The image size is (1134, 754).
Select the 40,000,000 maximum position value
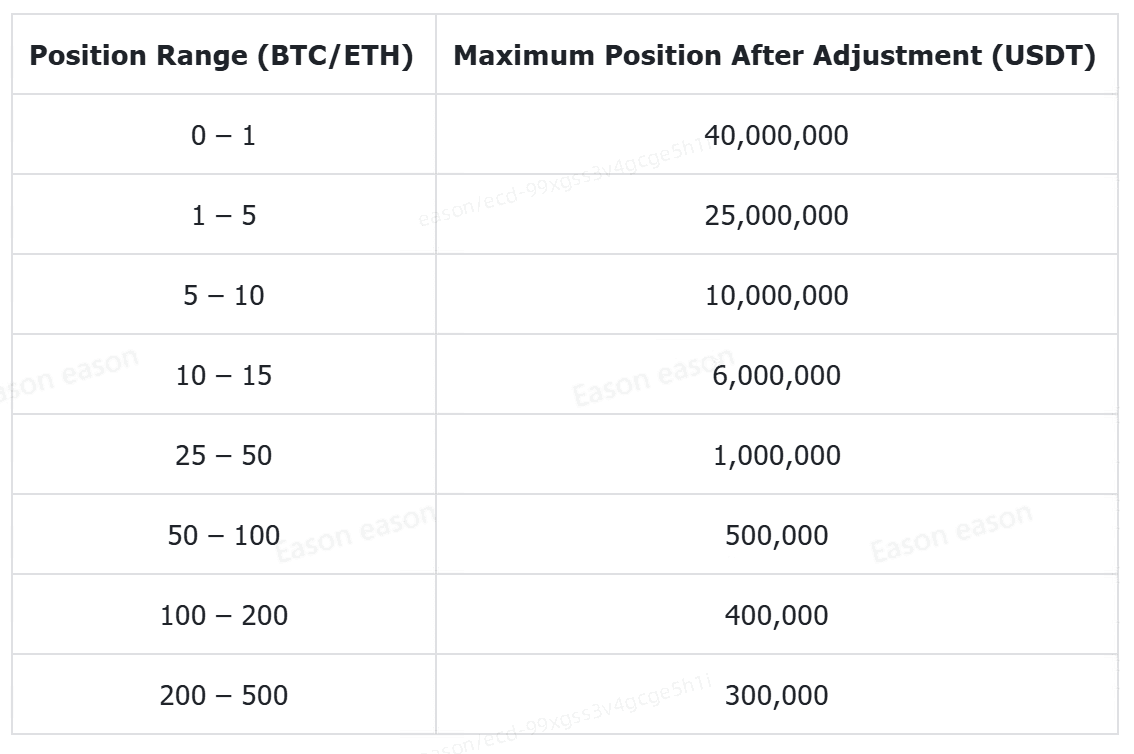[x=776, y=135]
